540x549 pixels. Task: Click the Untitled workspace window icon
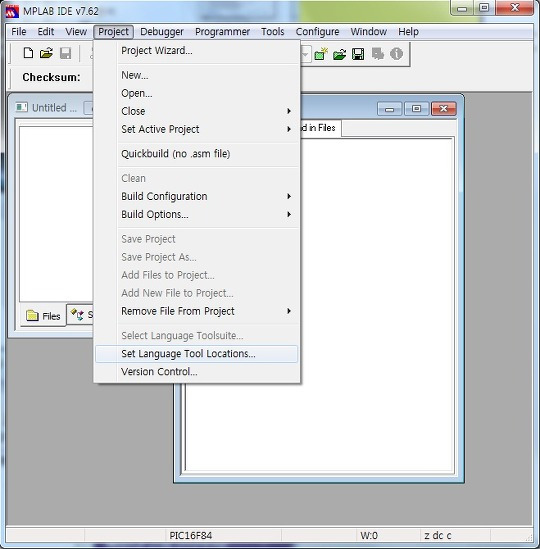click(21, 107)
